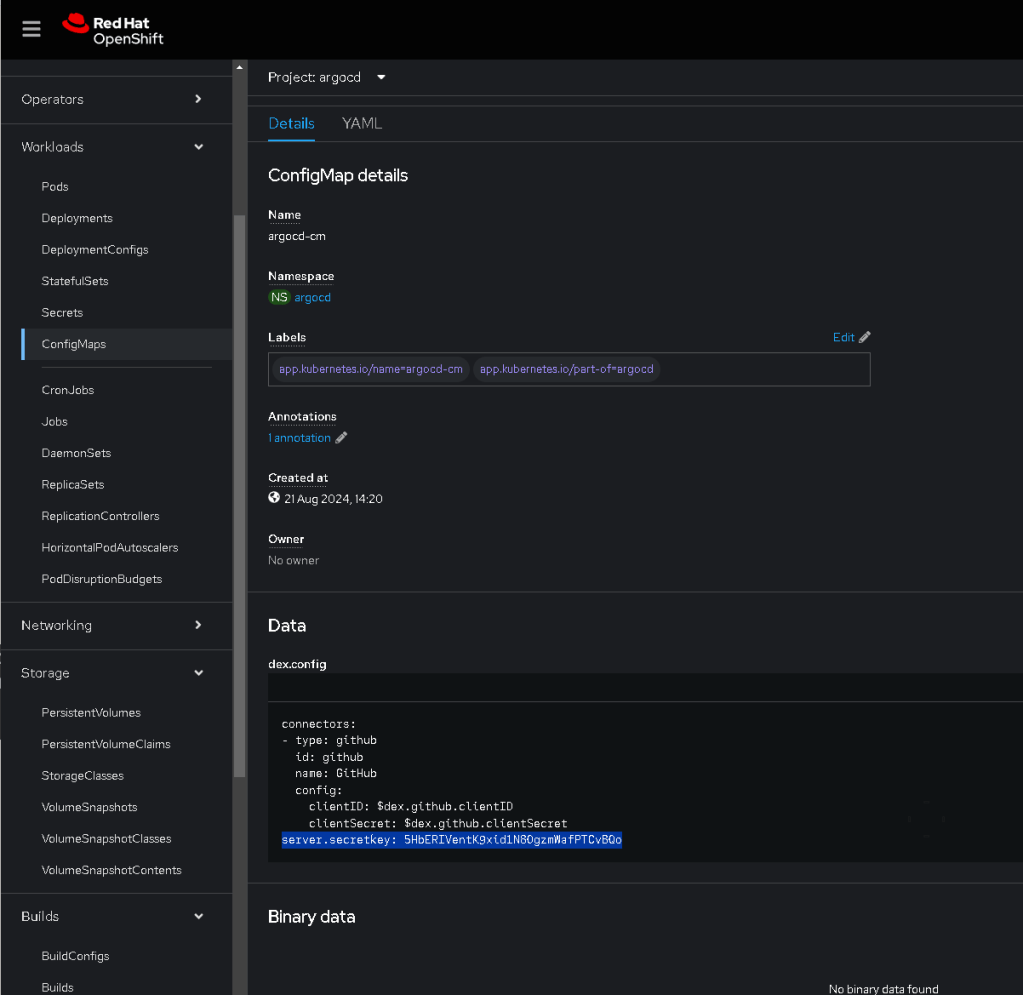The image size is (1023, 995).
Task: Open Pods in the sidebar
Action: (55, 187)
